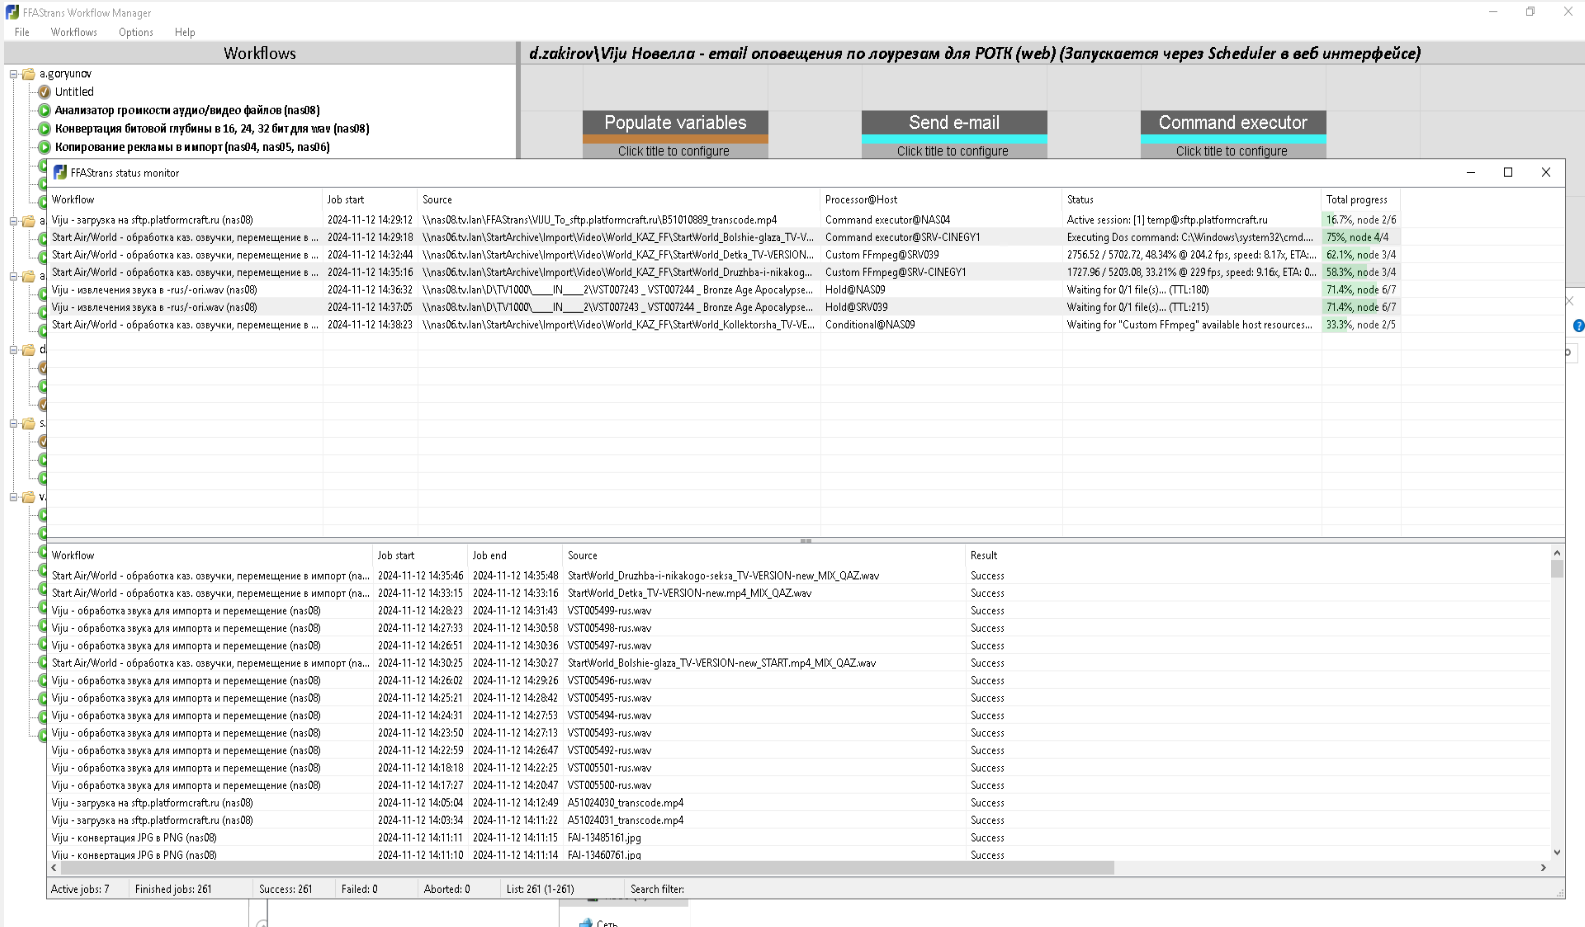Click the 16.7% node 2/6 progress cell
Image resolution: width=1585 pixels, height=927 pixels.
1361,220
